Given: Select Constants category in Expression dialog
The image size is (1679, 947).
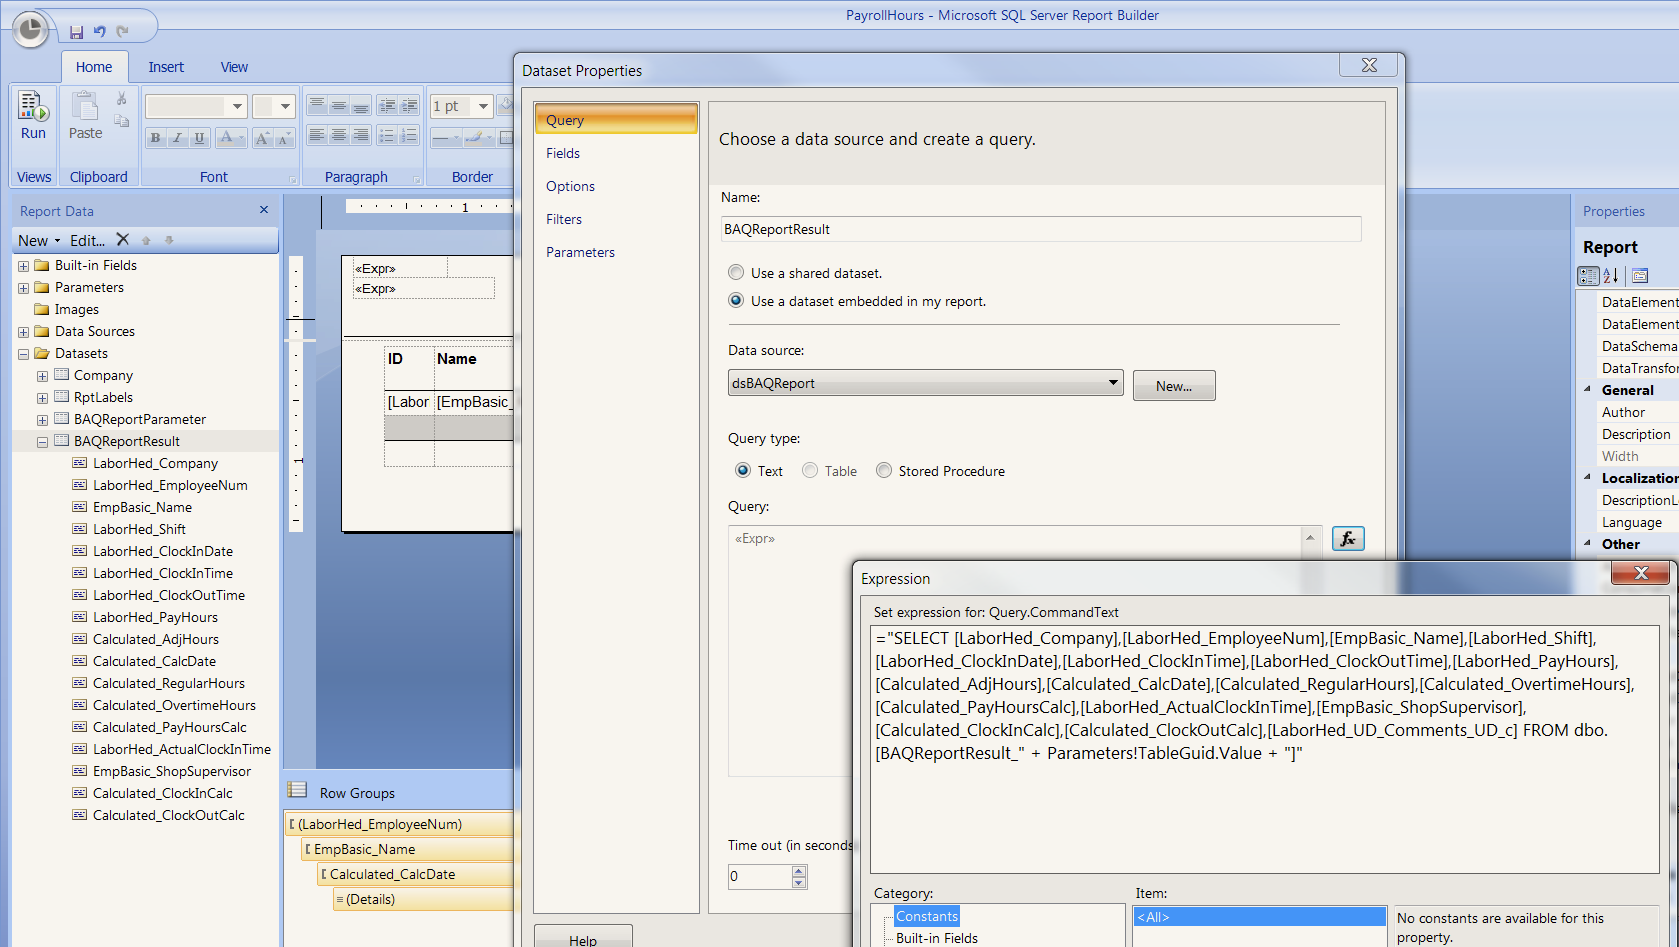Looking at the screenshot, I should [x=927, y=916].
